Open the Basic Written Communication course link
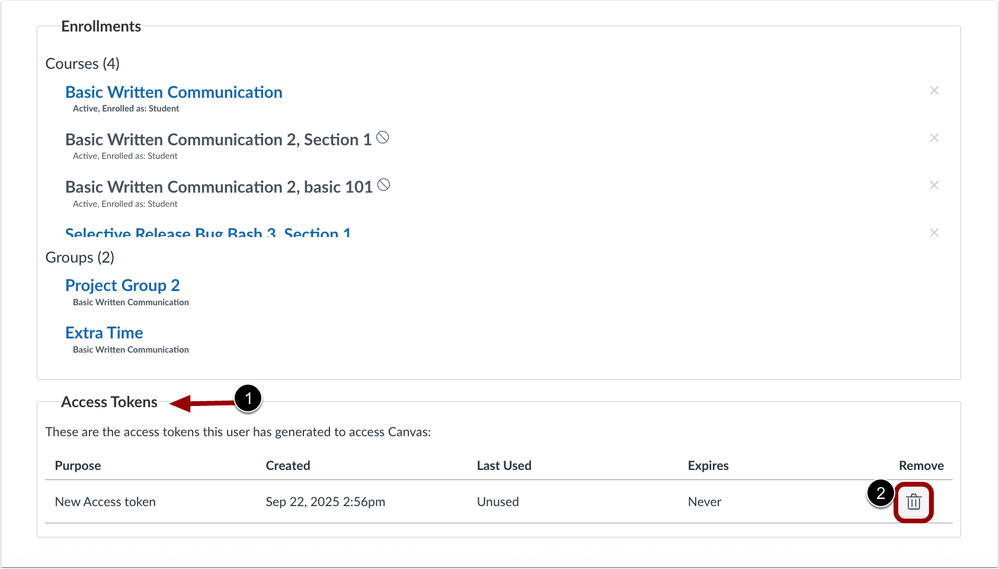The width and height of the screenshot is (999, 569). coord(173,92)
